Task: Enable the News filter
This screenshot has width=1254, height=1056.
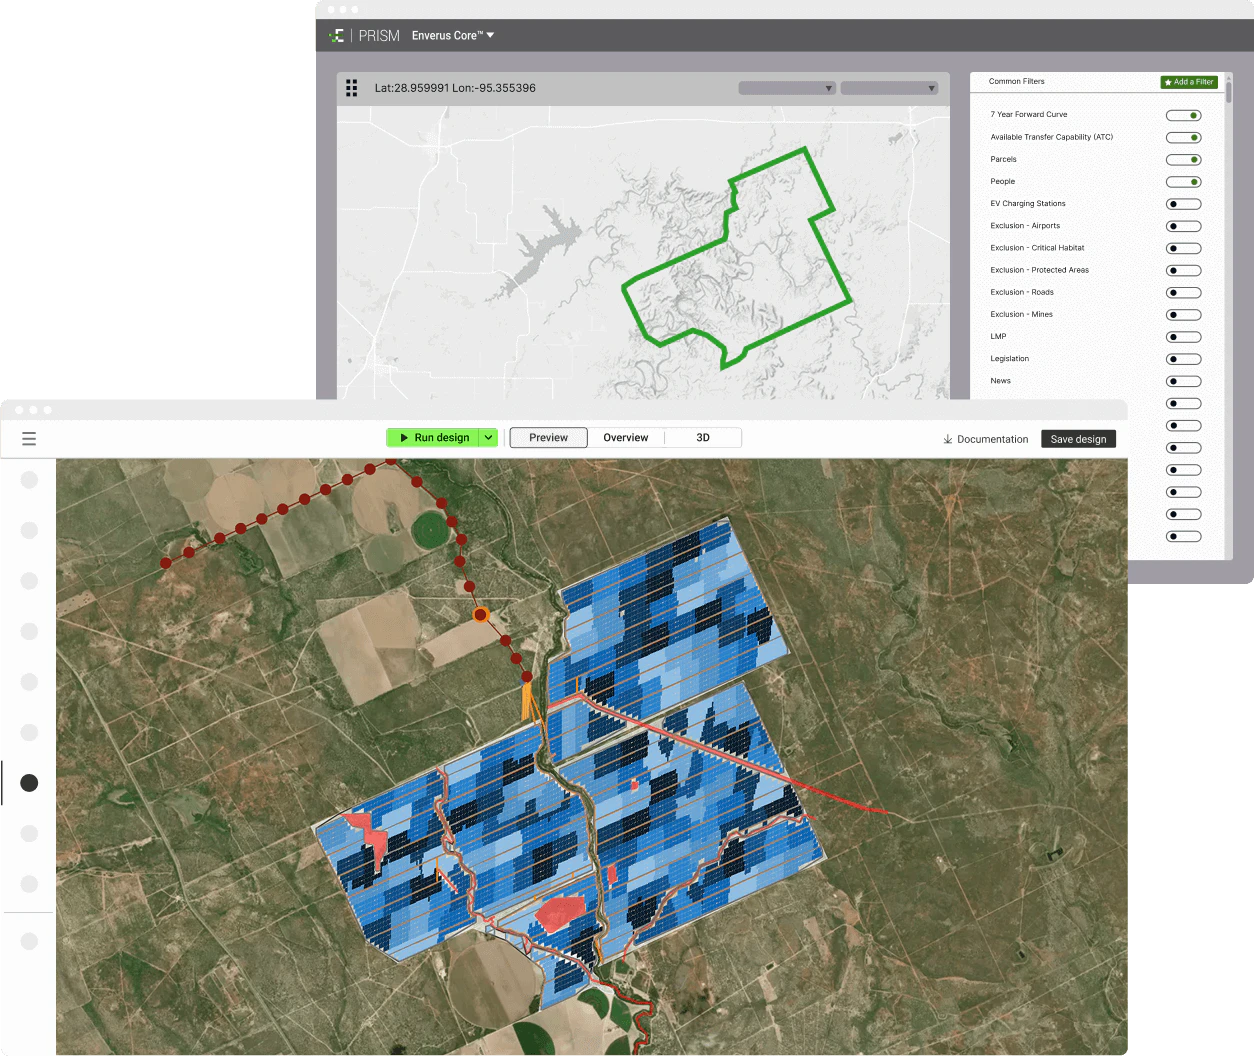Action: [1183, 381]
